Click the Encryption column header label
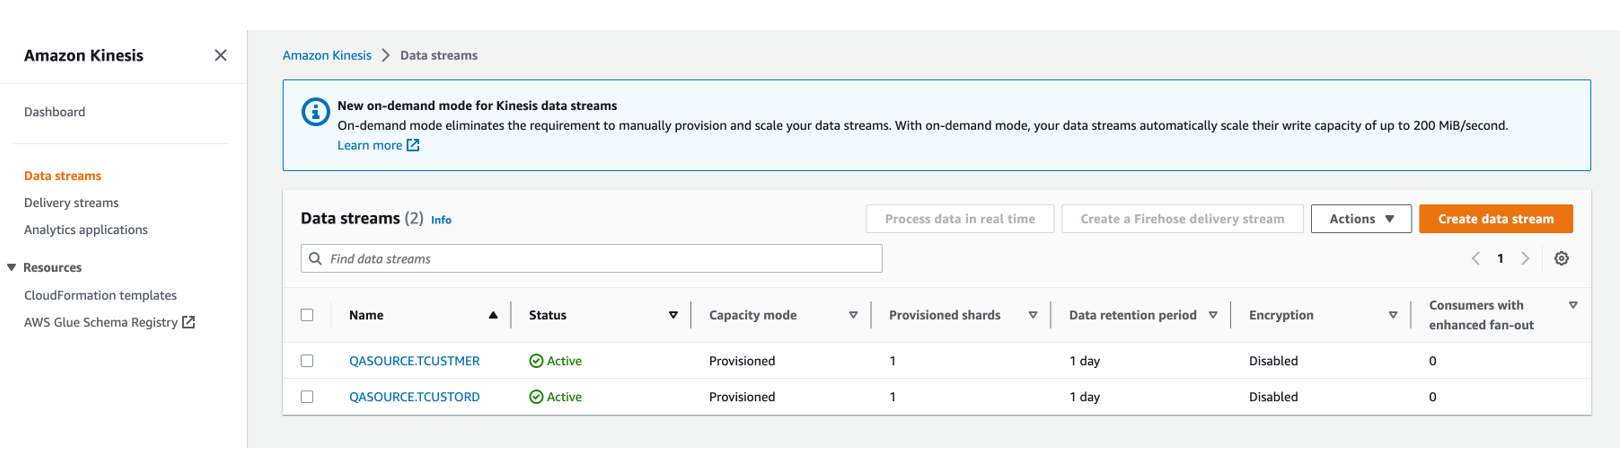1624x452 pixels. [1283, 316]
